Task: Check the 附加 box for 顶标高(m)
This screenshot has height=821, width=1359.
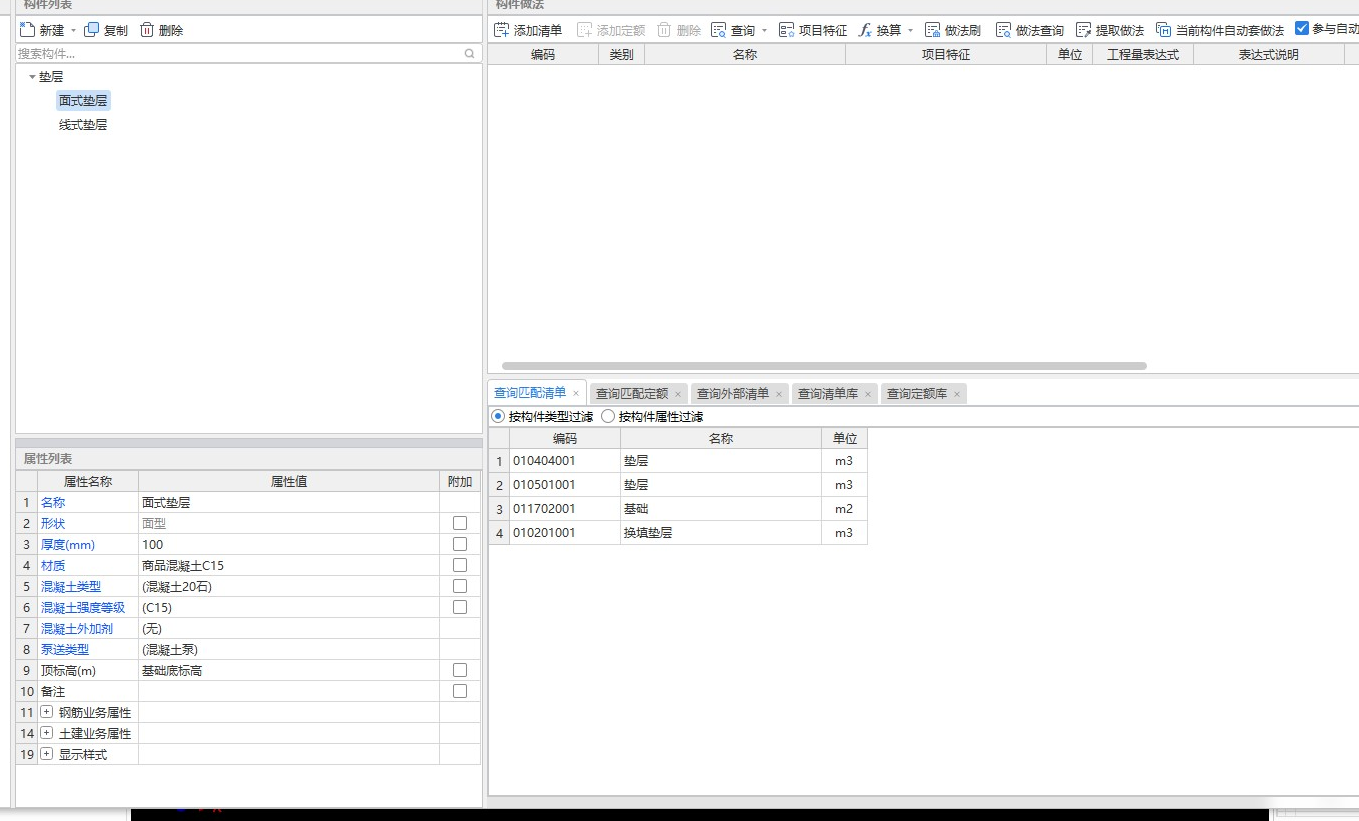Action: [x=460, y=670]
